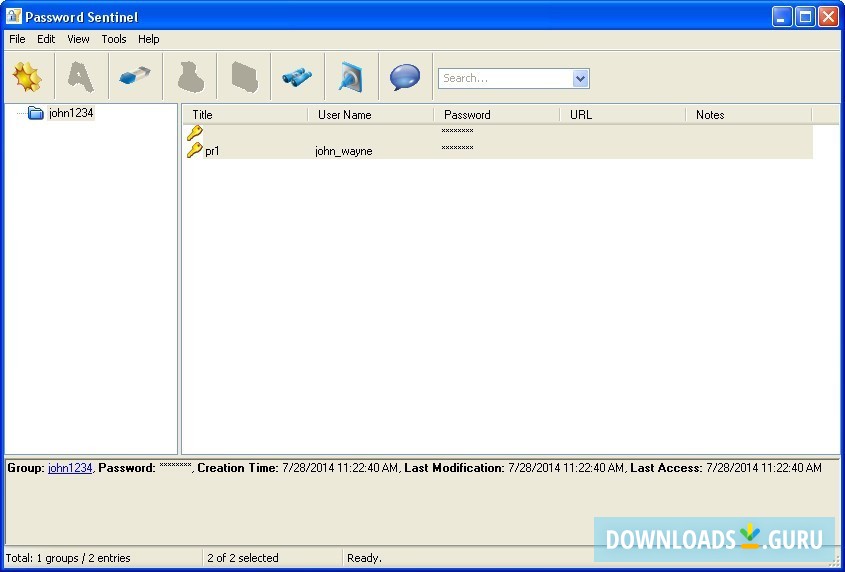Click the john_wayne user name cell
845x572 pixels.
[x=344, y=151]
